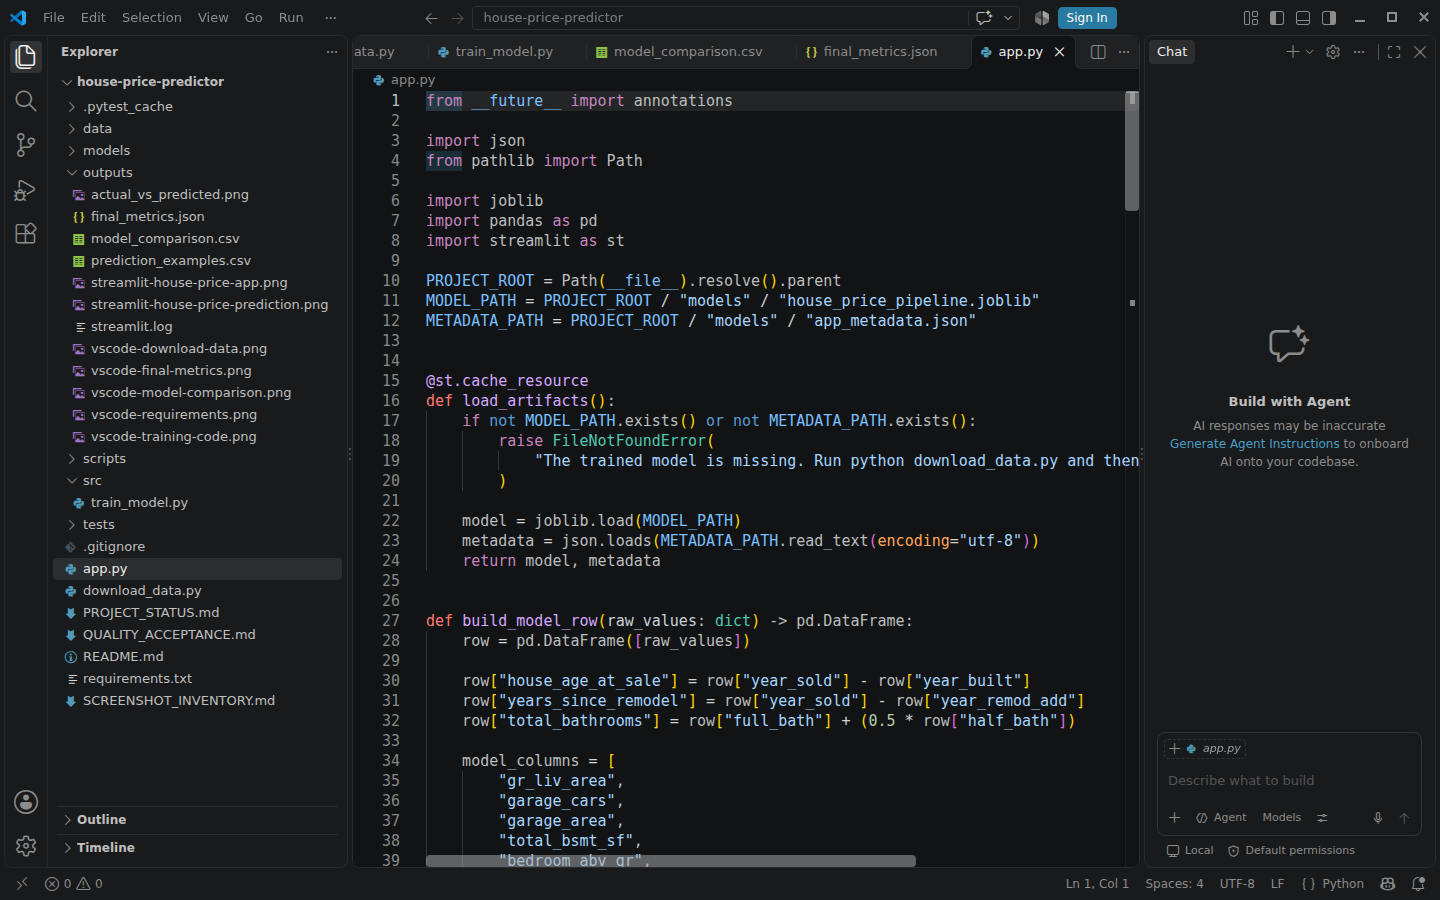
Task: Click the Describe what to build input
Action: click(x=1288, y=781)
